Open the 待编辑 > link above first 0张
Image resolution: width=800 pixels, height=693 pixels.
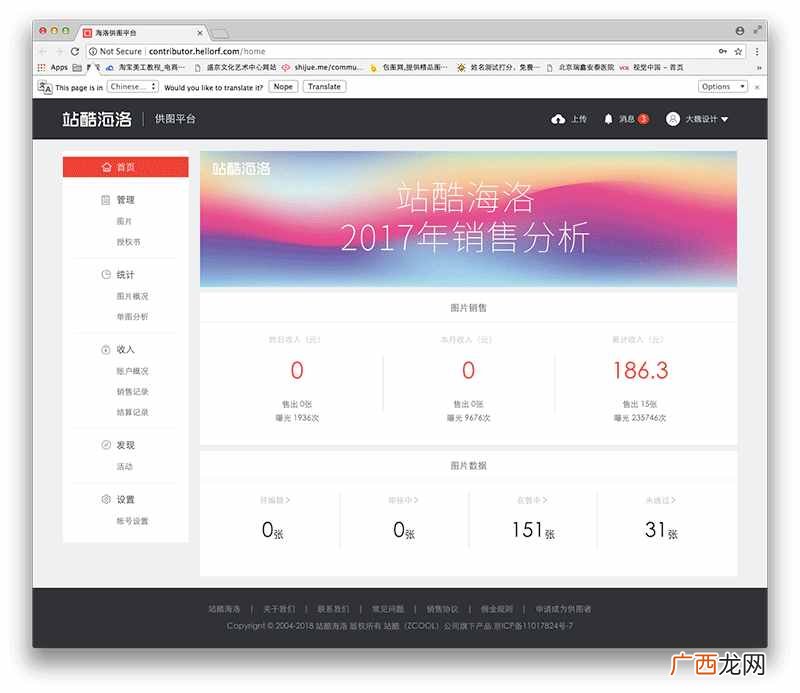coord(275,500)
